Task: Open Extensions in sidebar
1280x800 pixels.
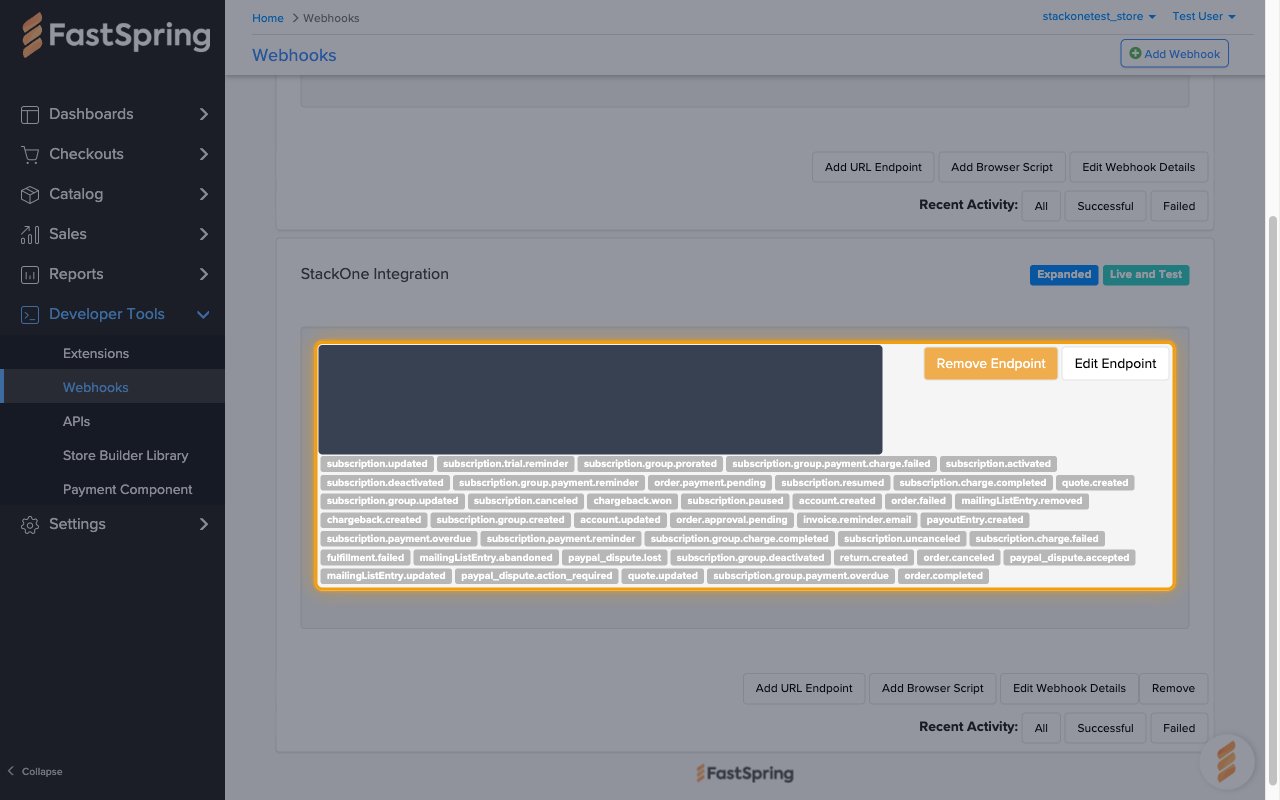Action: (x=96, y=353)
